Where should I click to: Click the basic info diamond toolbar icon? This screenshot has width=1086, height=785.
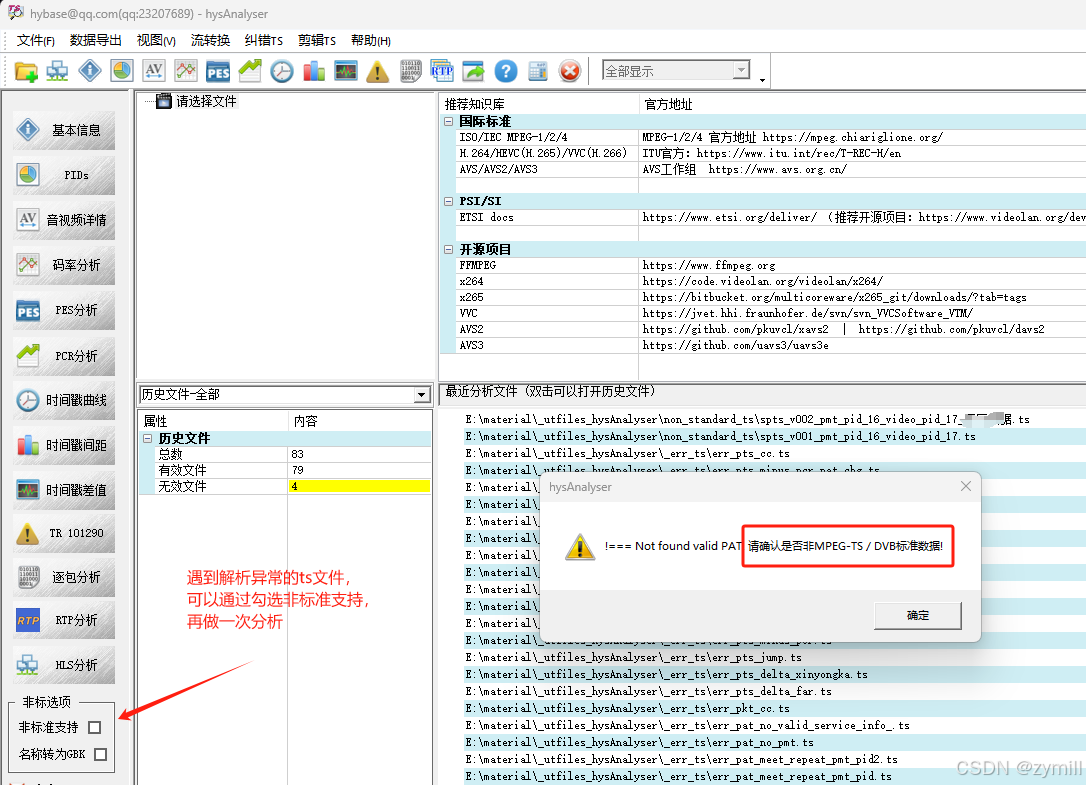coord(90,71)
